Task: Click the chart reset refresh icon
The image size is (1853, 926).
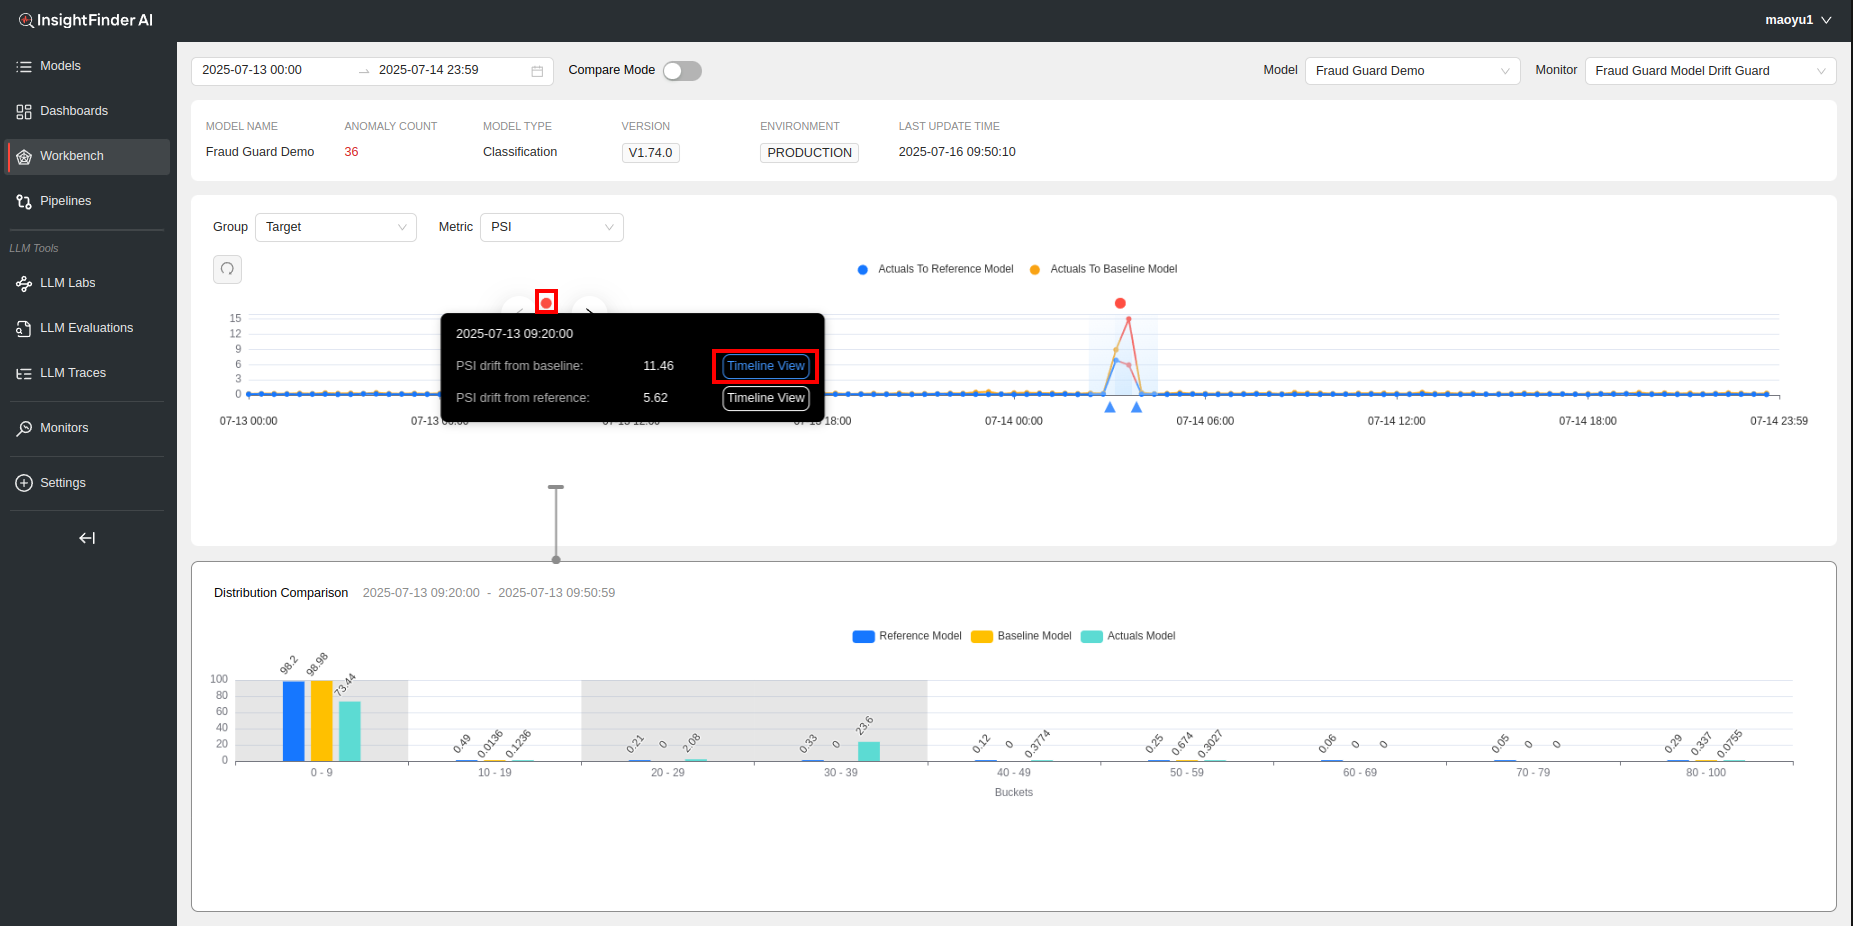Action: point(227,269)
